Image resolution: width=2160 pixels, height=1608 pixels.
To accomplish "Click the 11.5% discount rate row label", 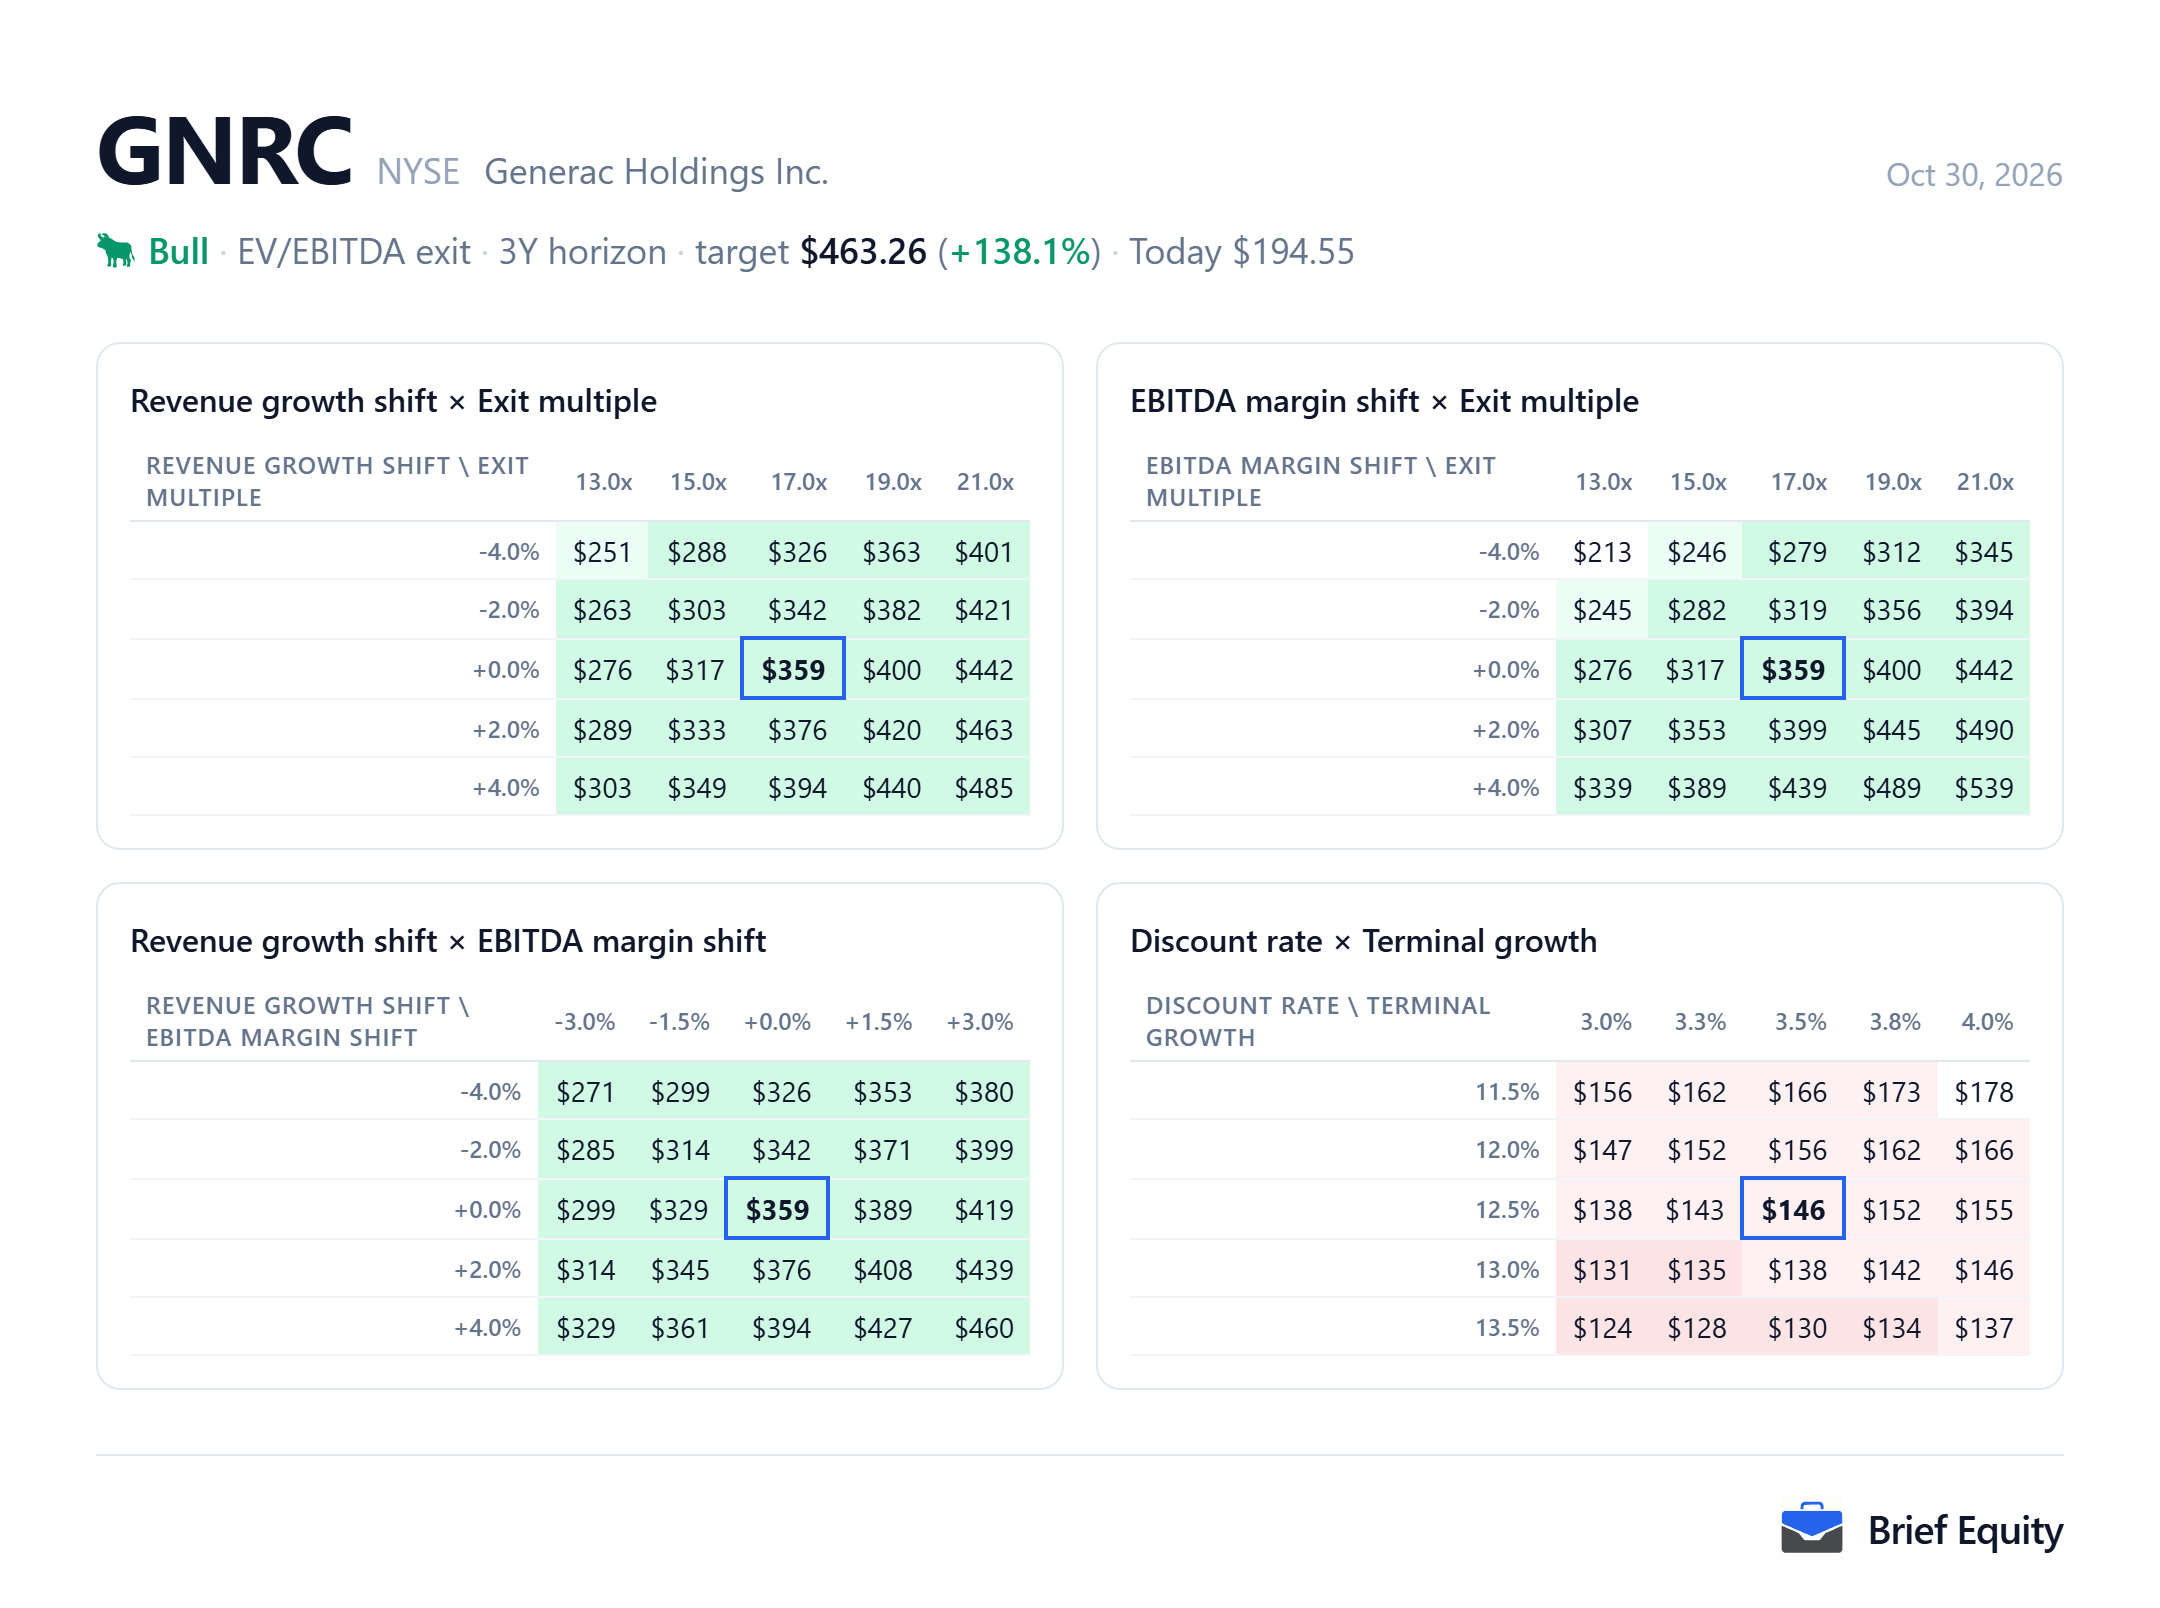I will point(1507,1091).
